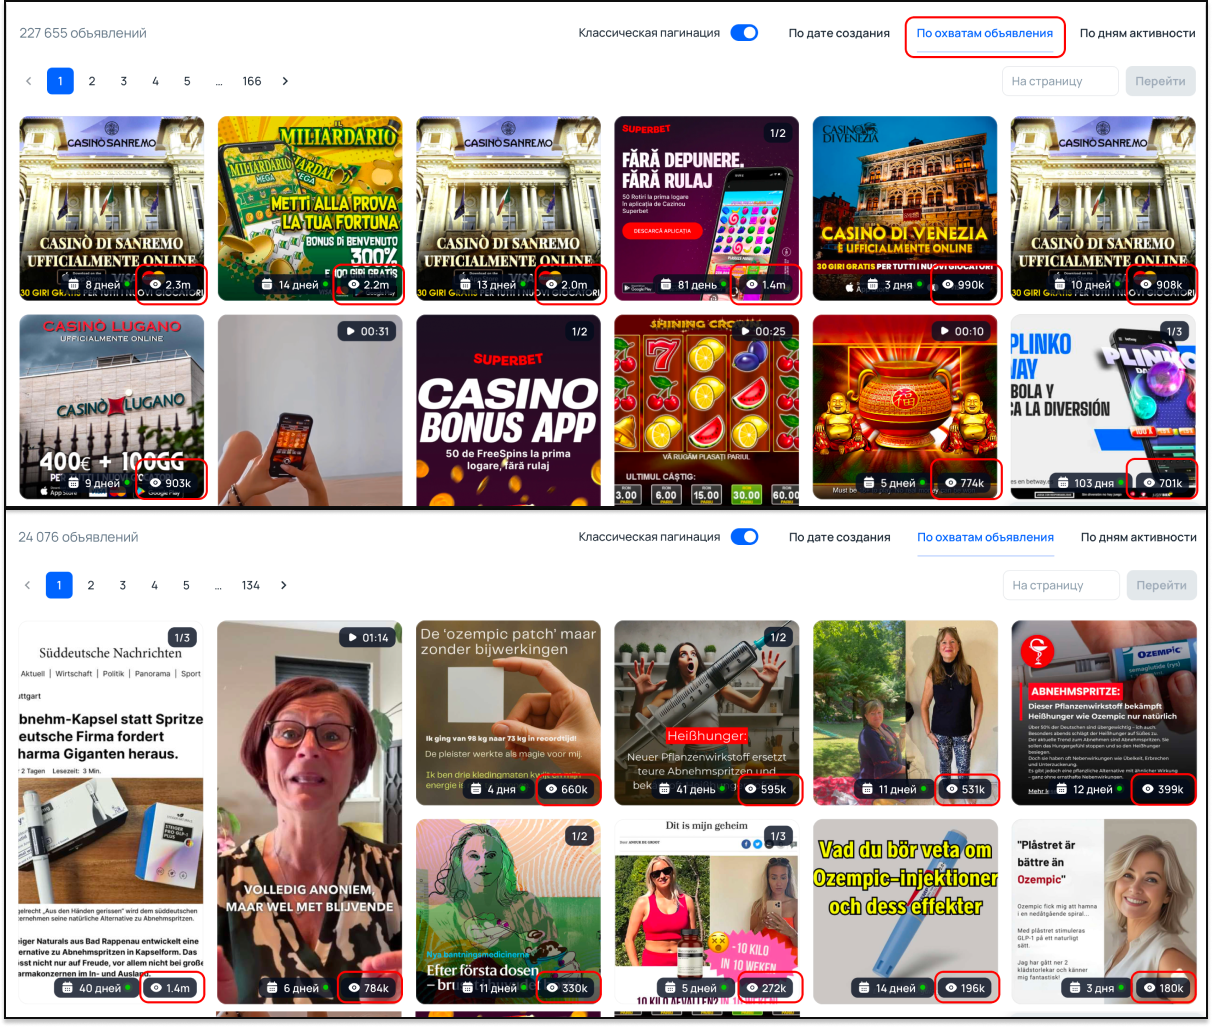Open page 166 in top pagination

point(252,81)
